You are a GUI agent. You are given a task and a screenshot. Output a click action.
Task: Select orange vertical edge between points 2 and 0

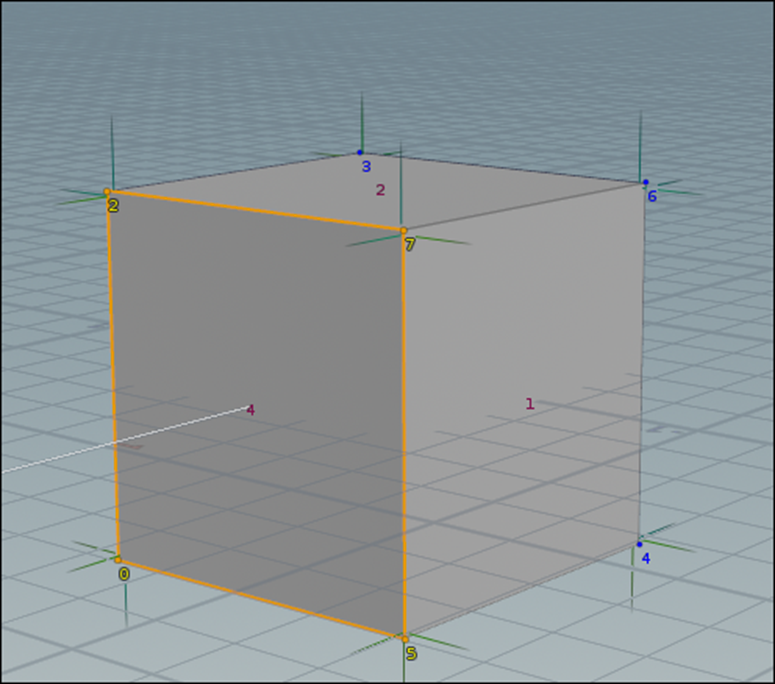[x=112, y=376]
